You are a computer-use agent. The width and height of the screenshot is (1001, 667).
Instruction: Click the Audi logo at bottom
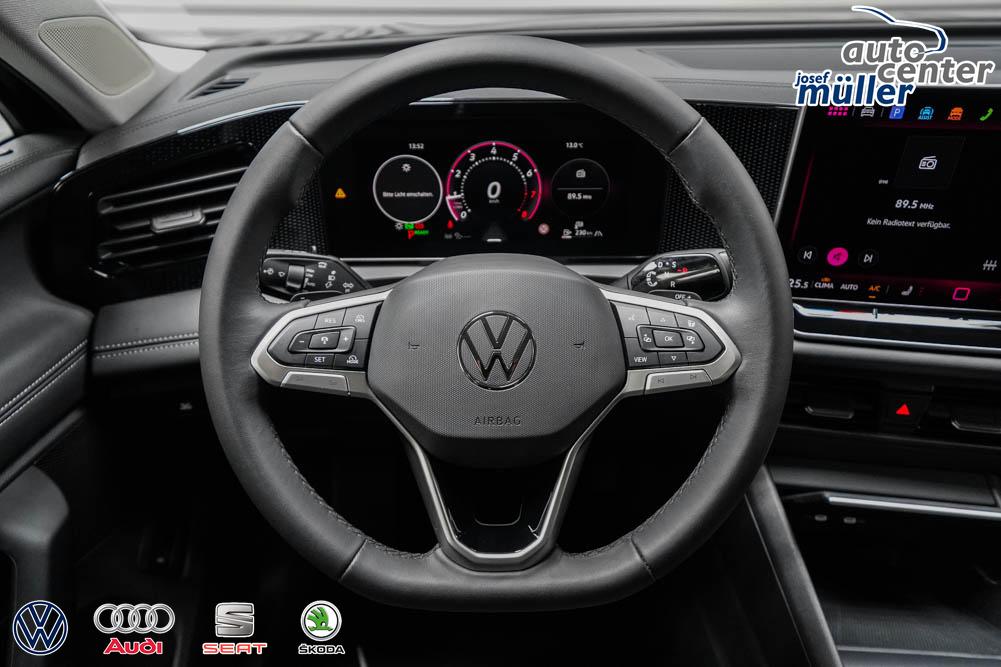coord(134,628)
